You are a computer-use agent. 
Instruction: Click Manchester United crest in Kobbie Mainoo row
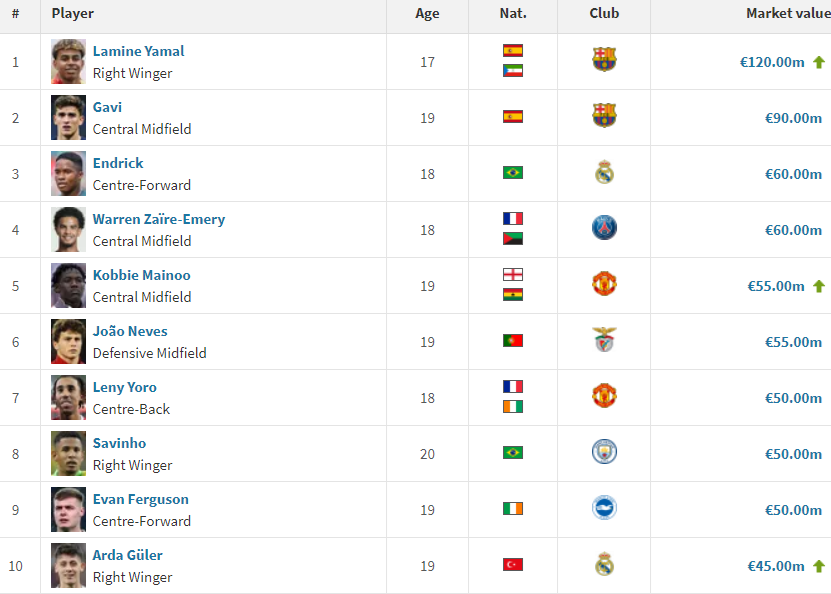click(604, 284)
